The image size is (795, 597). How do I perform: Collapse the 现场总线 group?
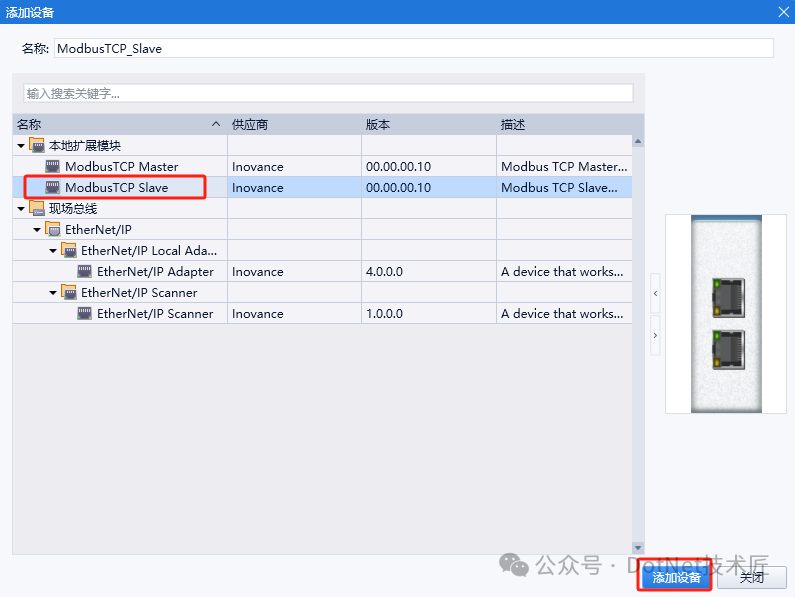click(x=21, y=209)
